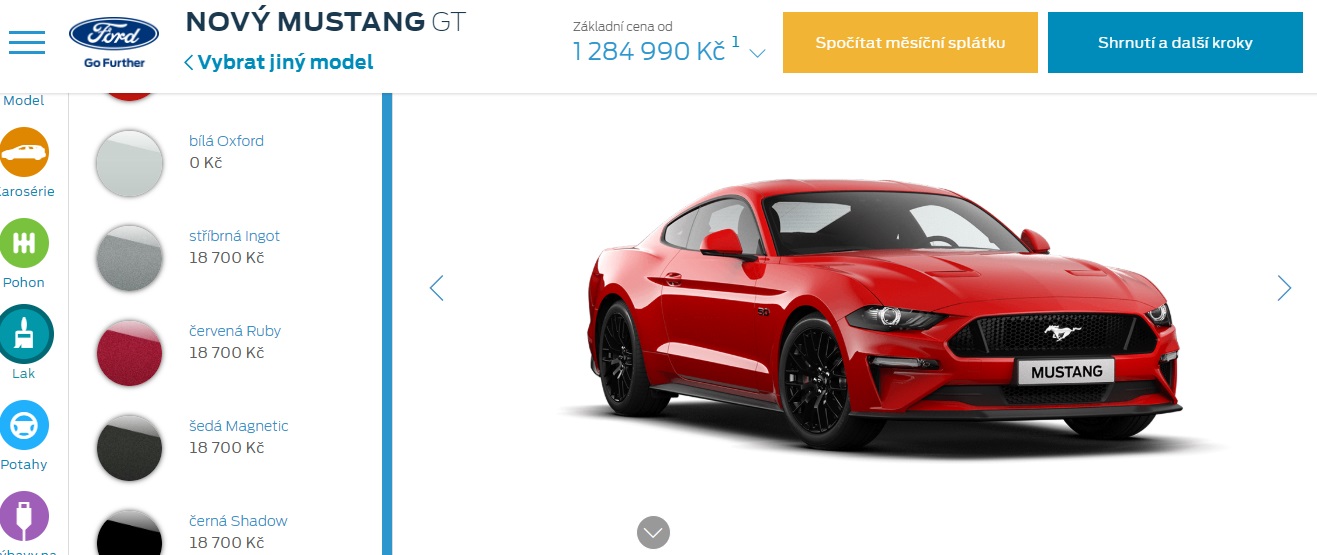
Task: Open the hamburger menu icon
Action: (27, 42)
